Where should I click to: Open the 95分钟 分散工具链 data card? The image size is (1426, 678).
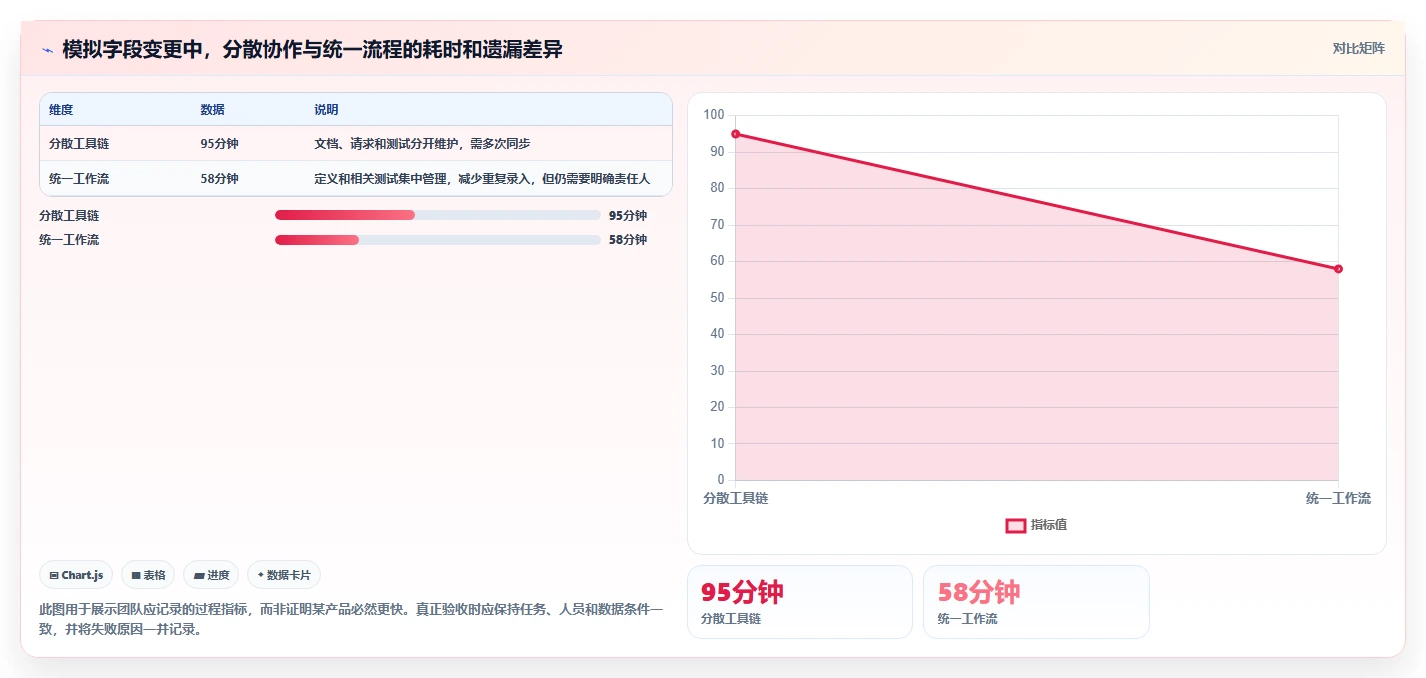[800, 602]
